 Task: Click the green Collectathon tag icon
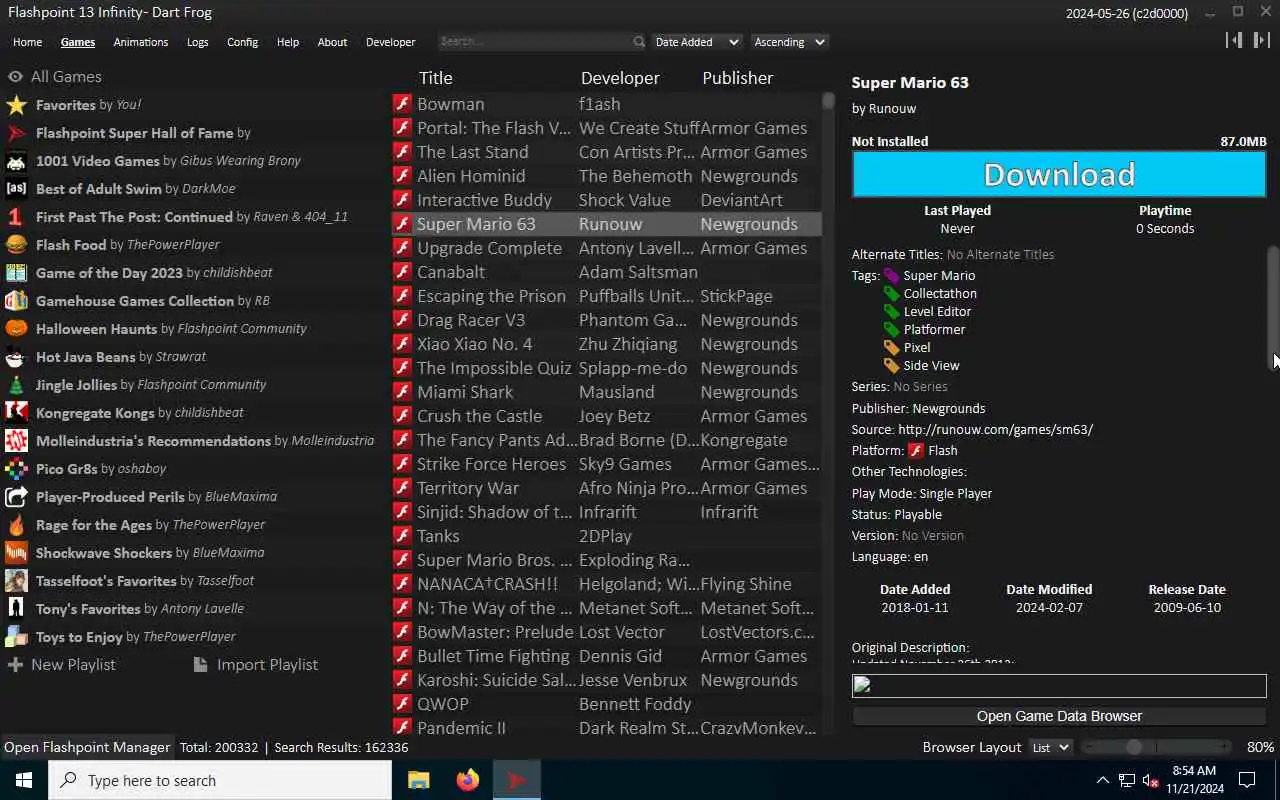pos(891,294)
